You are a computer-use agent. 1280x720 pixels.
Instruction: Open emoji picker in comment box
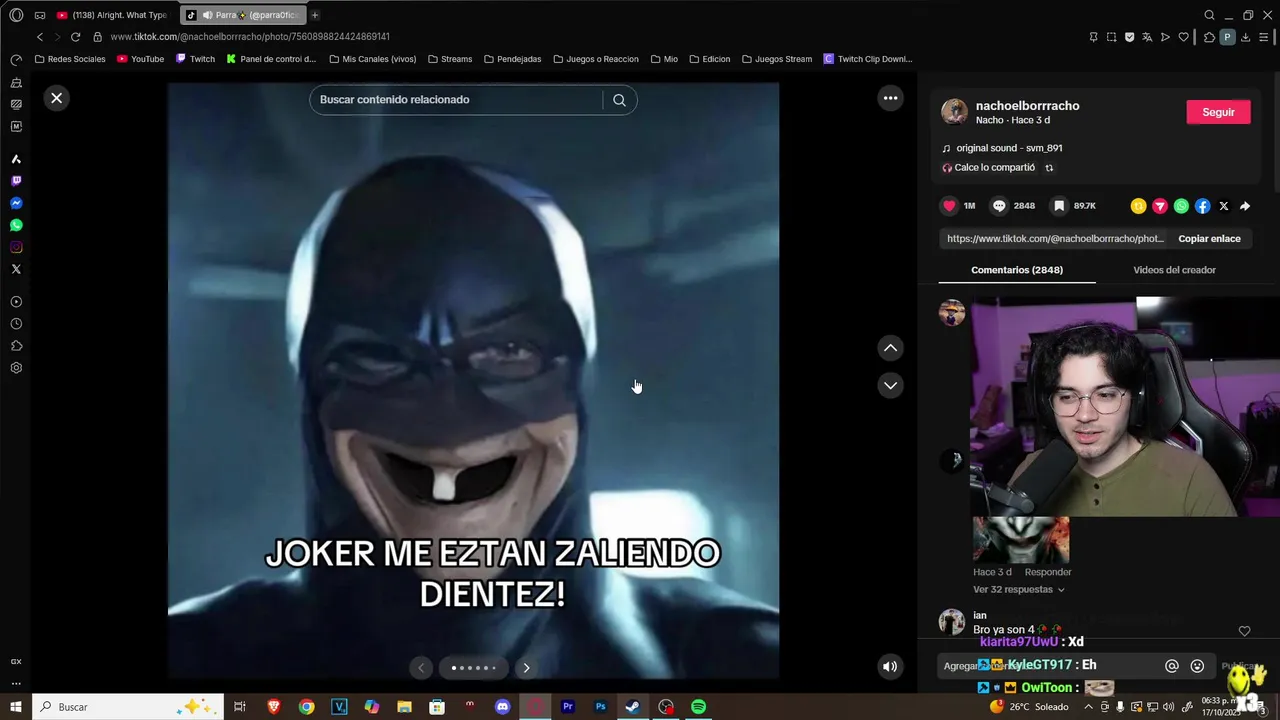[1197, 666]
